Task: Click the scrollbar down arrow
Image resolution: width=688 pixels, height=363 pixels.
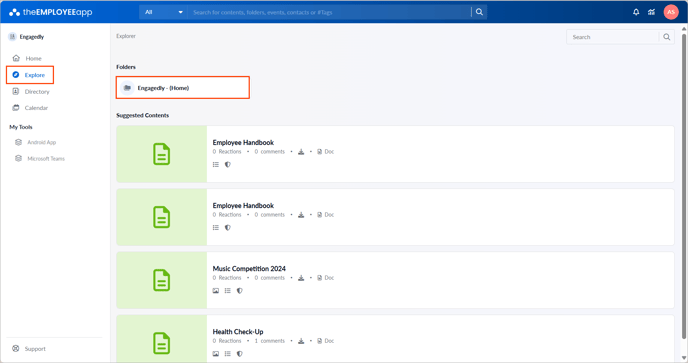Action: [684, 358]
